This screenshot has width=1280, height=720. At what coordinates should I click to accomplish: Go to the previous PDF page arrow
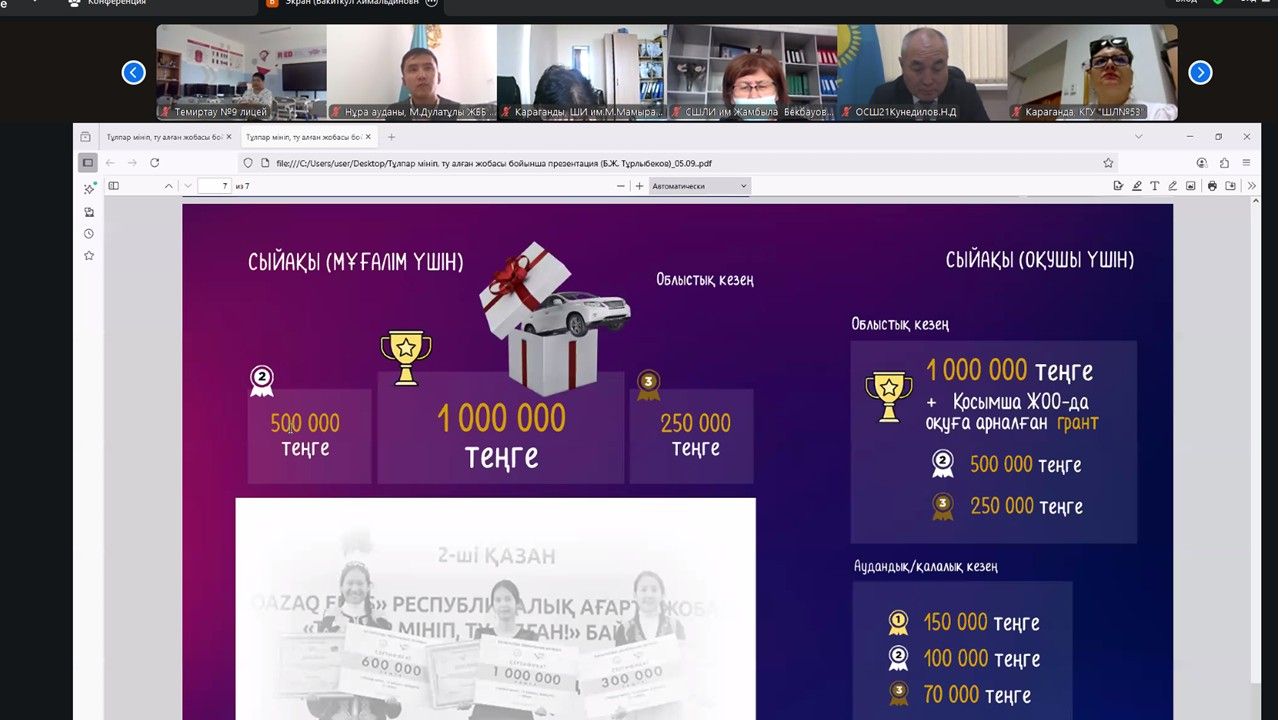click(168, 186)
